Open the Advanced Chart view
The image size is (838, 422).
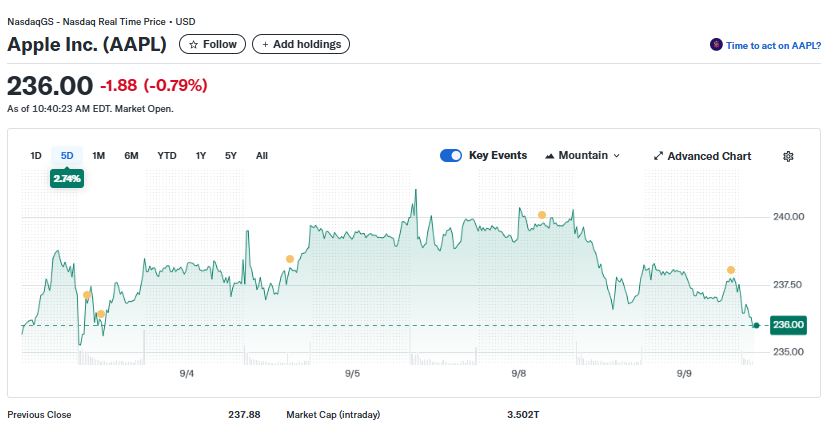coord(702,156)
